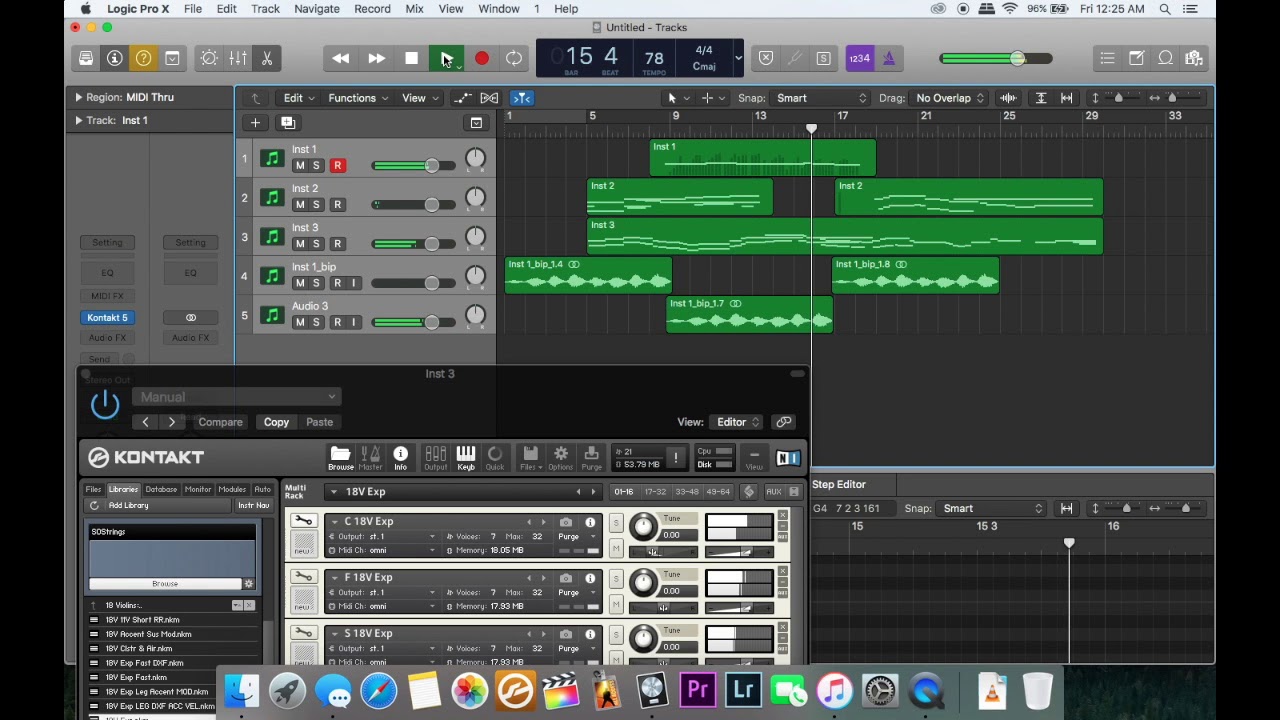Open Smart Controls from the toolbar
This screenshot has height=720, width=1280.
[209, 58]
